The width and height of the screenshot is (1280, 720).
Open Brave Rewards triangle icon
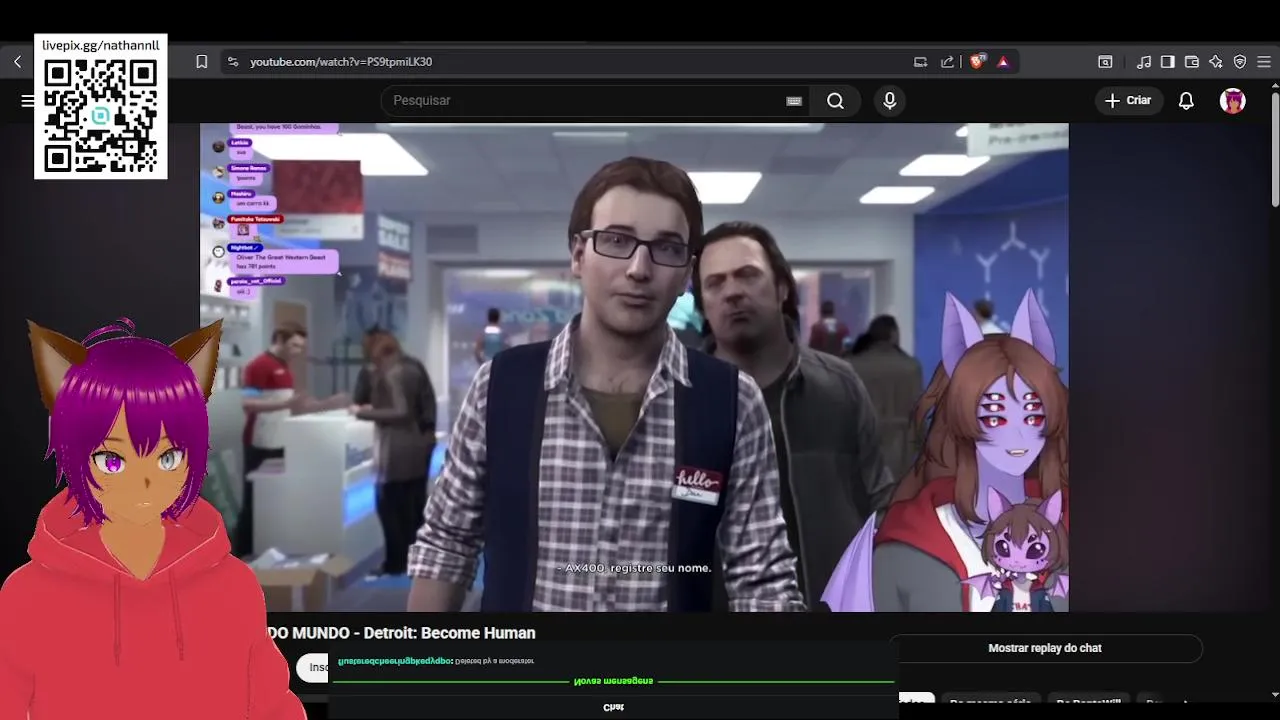coord(1003,62)
